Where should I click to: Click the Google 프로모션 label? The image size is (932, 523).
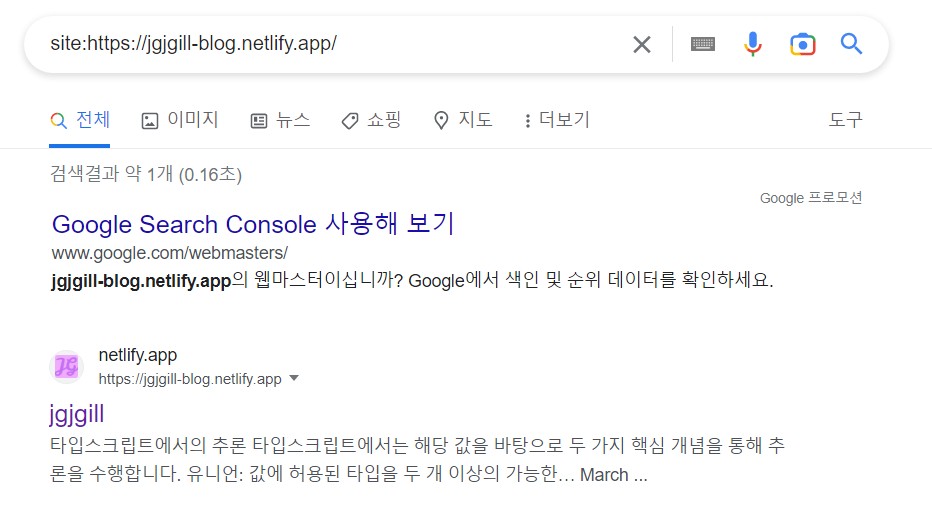coord(811,198)
